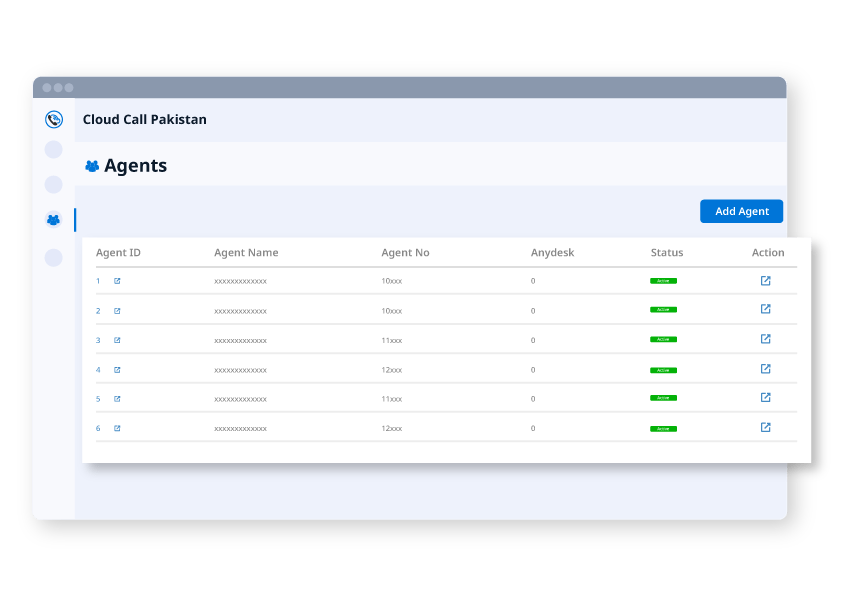Viewport: 842px width, 595px height.
Task: Open external link icon for agent 1
Action: [117, 281]
